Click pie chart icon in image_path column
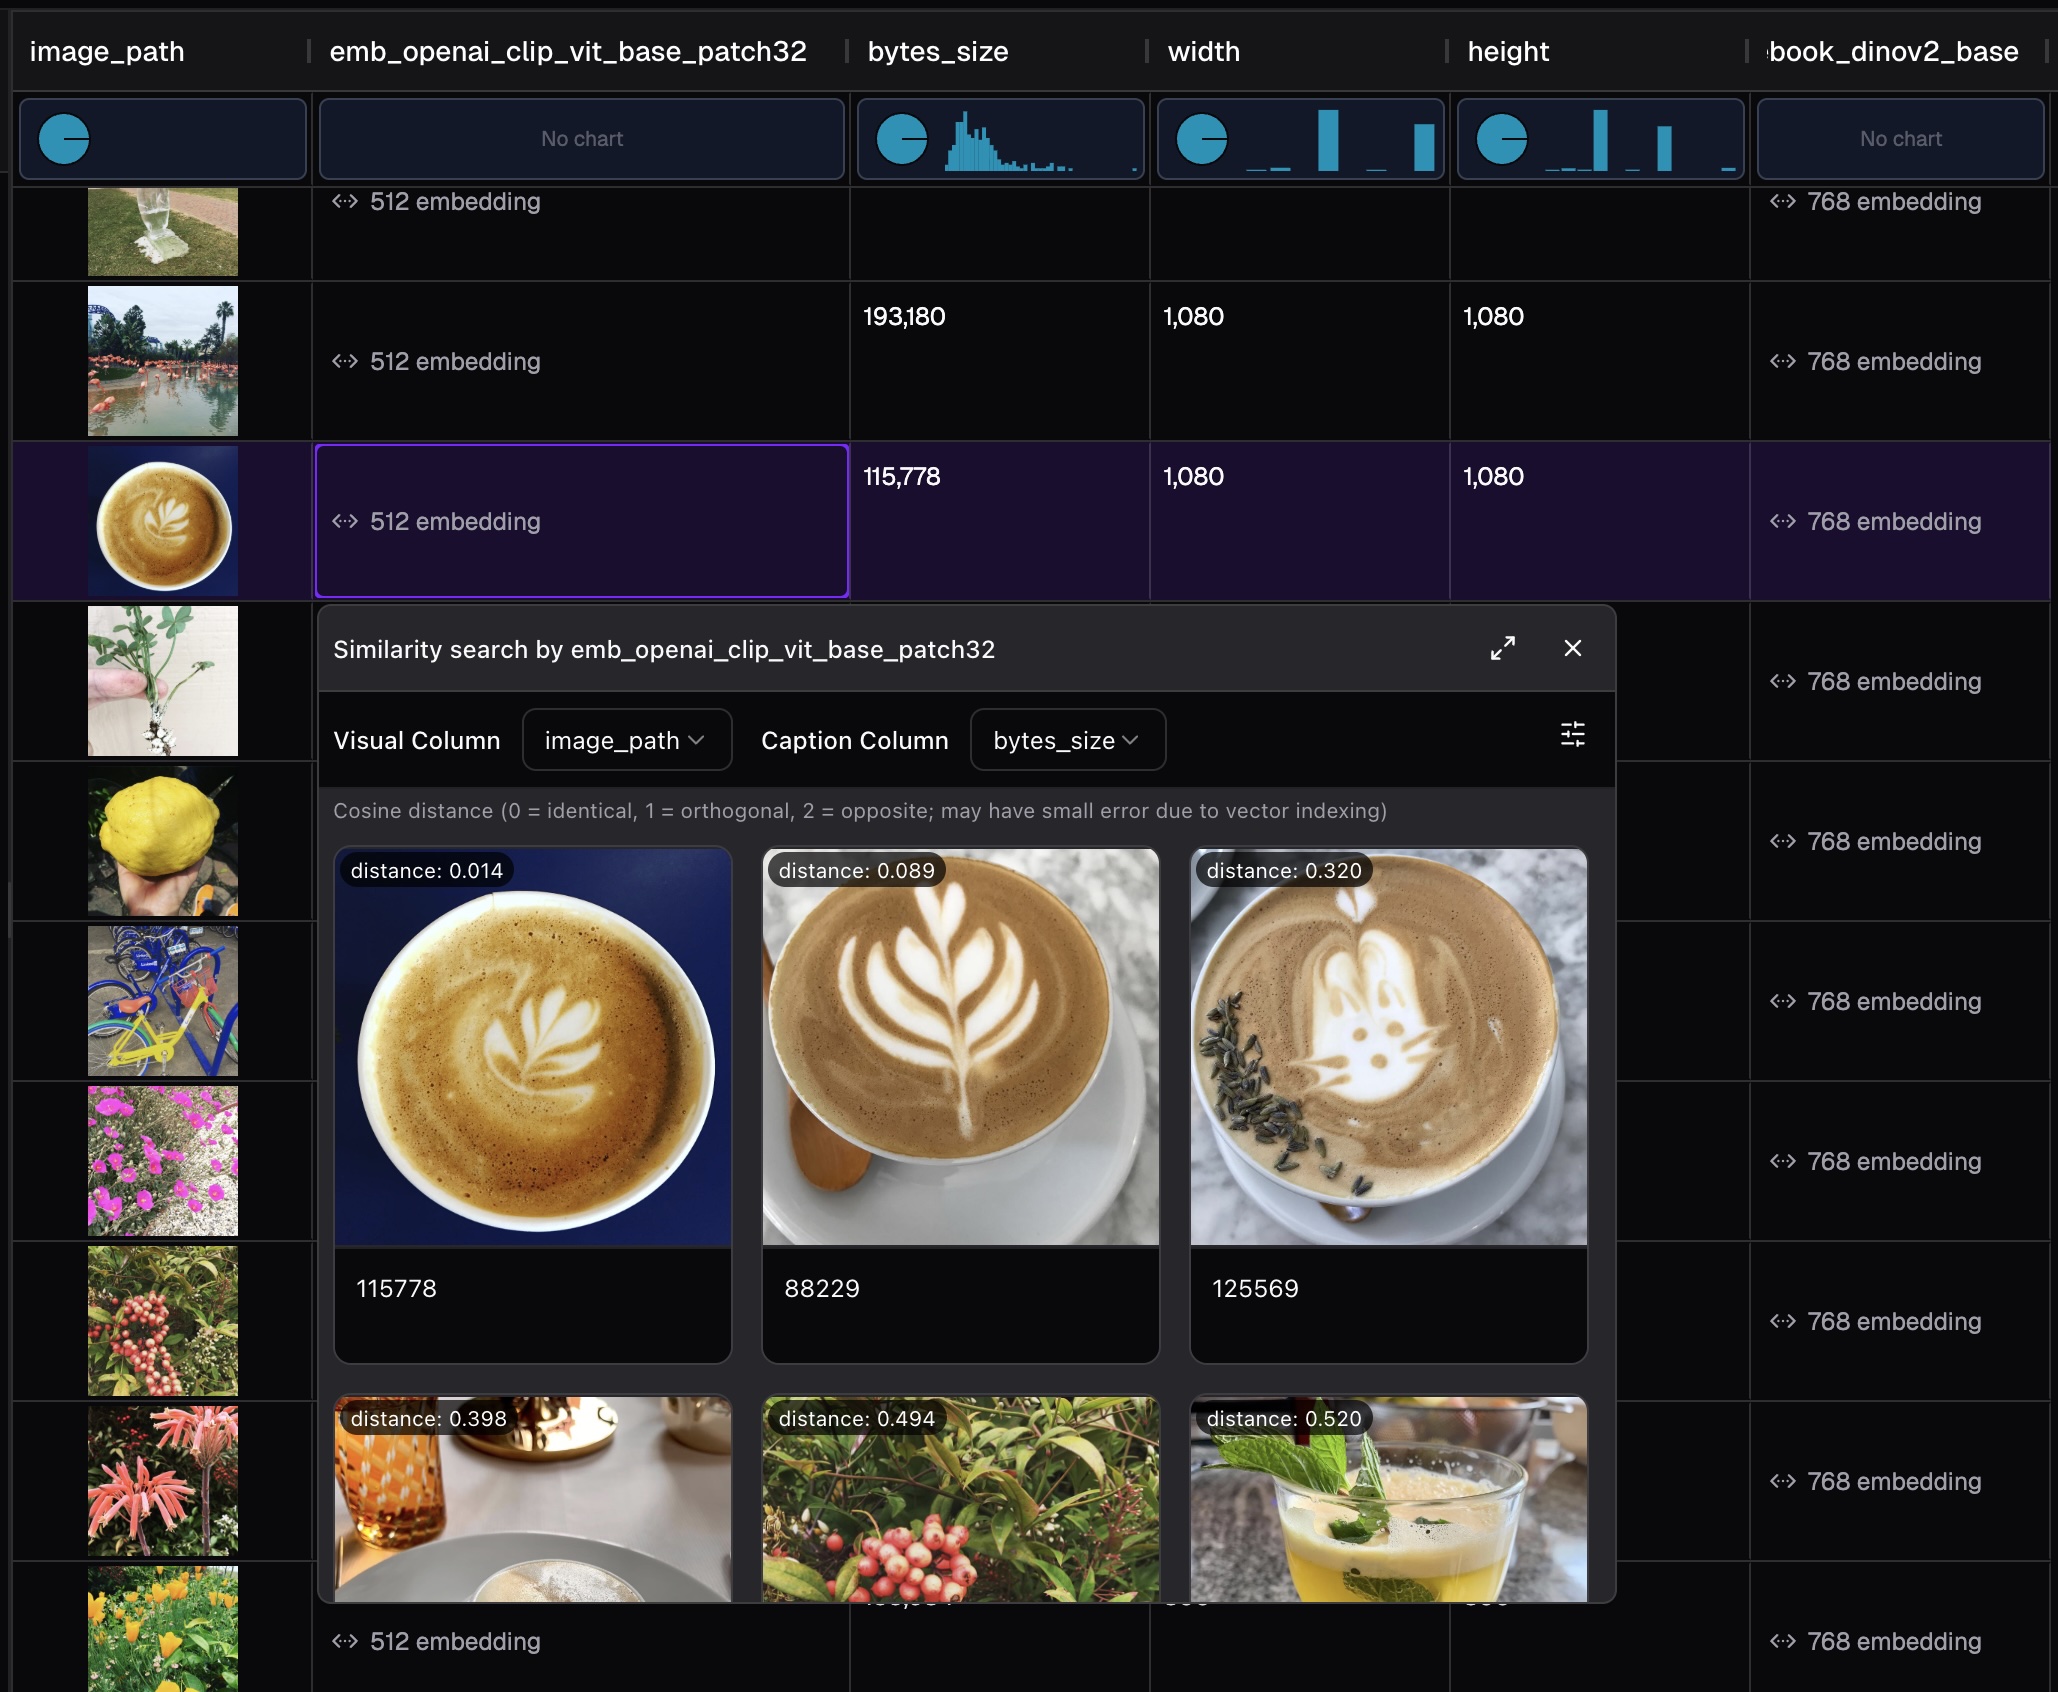Image resolution: width=2058 pixels, height=1692 pixels. [x=64, y=139]
